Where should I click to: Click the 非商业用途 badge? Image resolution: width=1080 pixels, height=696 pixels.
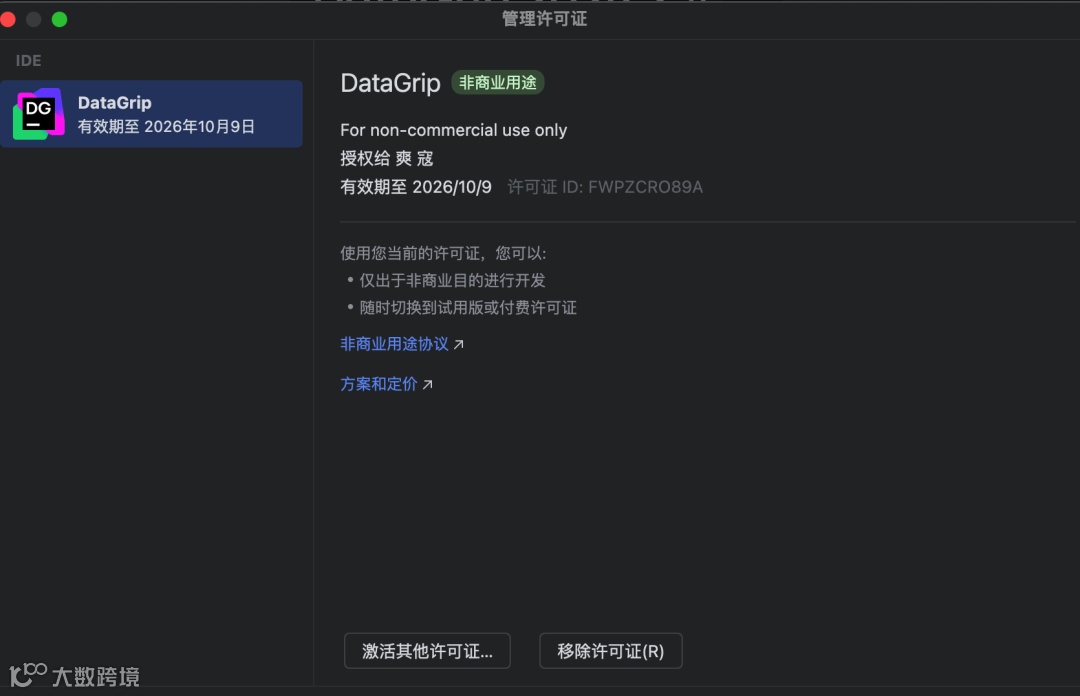click(x=497, y=83)
